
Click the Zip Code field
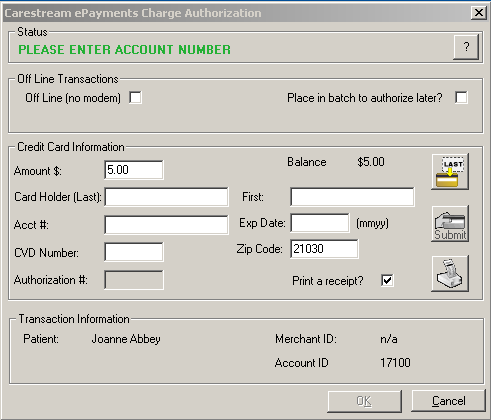(324, 249)
